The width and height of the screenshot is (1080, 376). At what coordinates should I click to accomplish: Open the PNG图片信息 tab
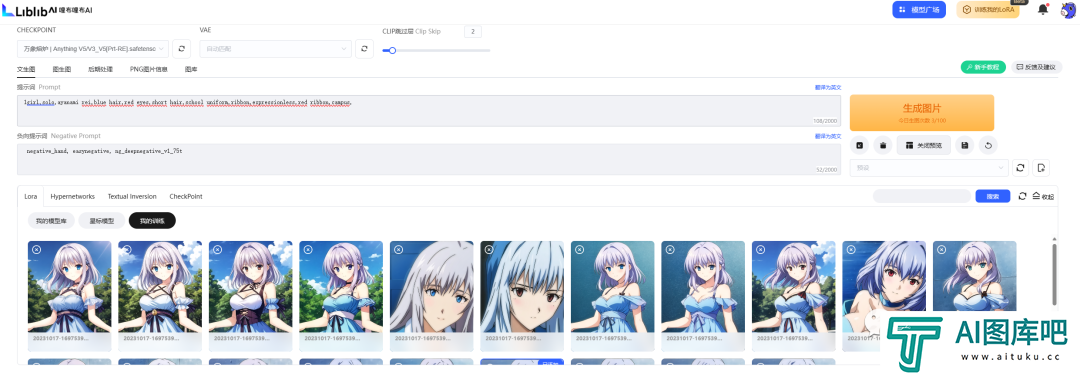[149, 70]
